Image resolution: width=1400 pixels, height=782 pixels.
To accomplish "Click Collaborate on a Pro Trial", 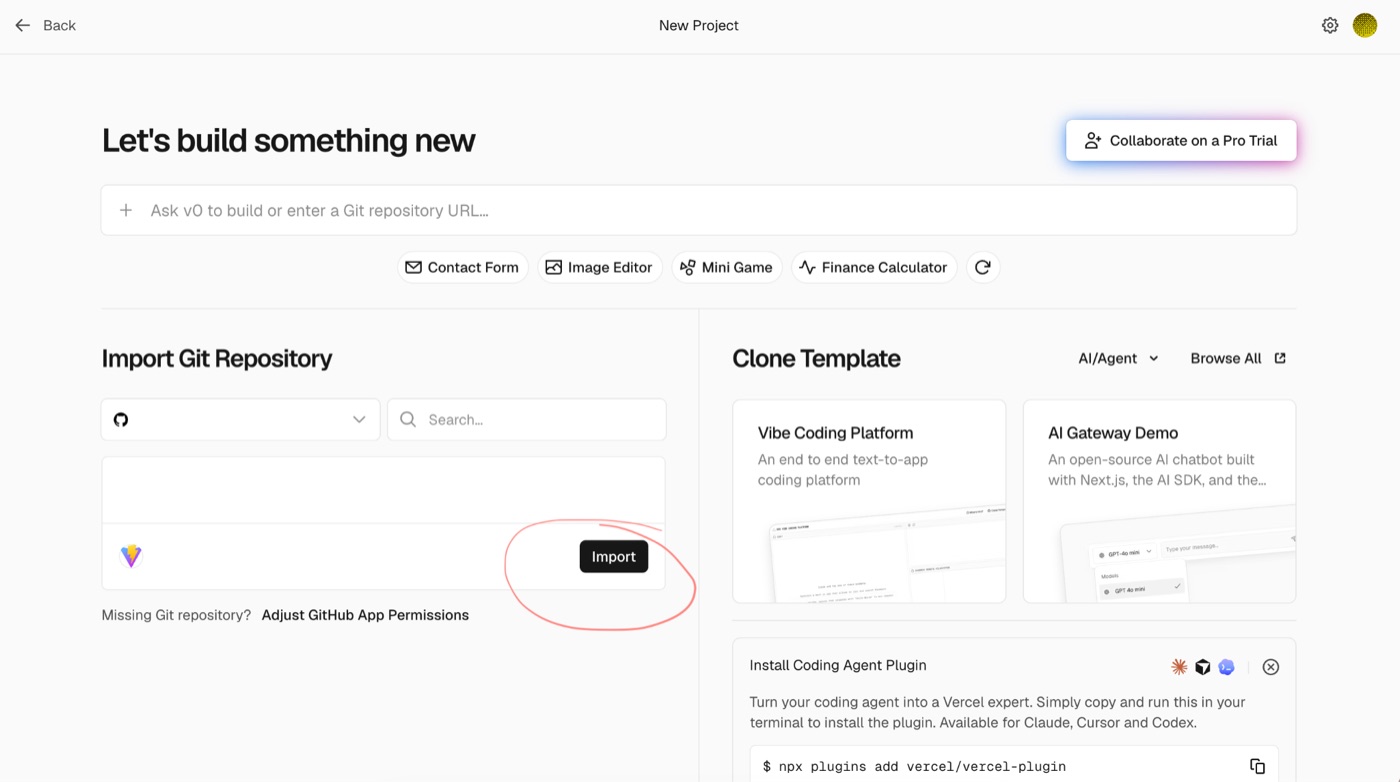I will tap(1181, 141).
